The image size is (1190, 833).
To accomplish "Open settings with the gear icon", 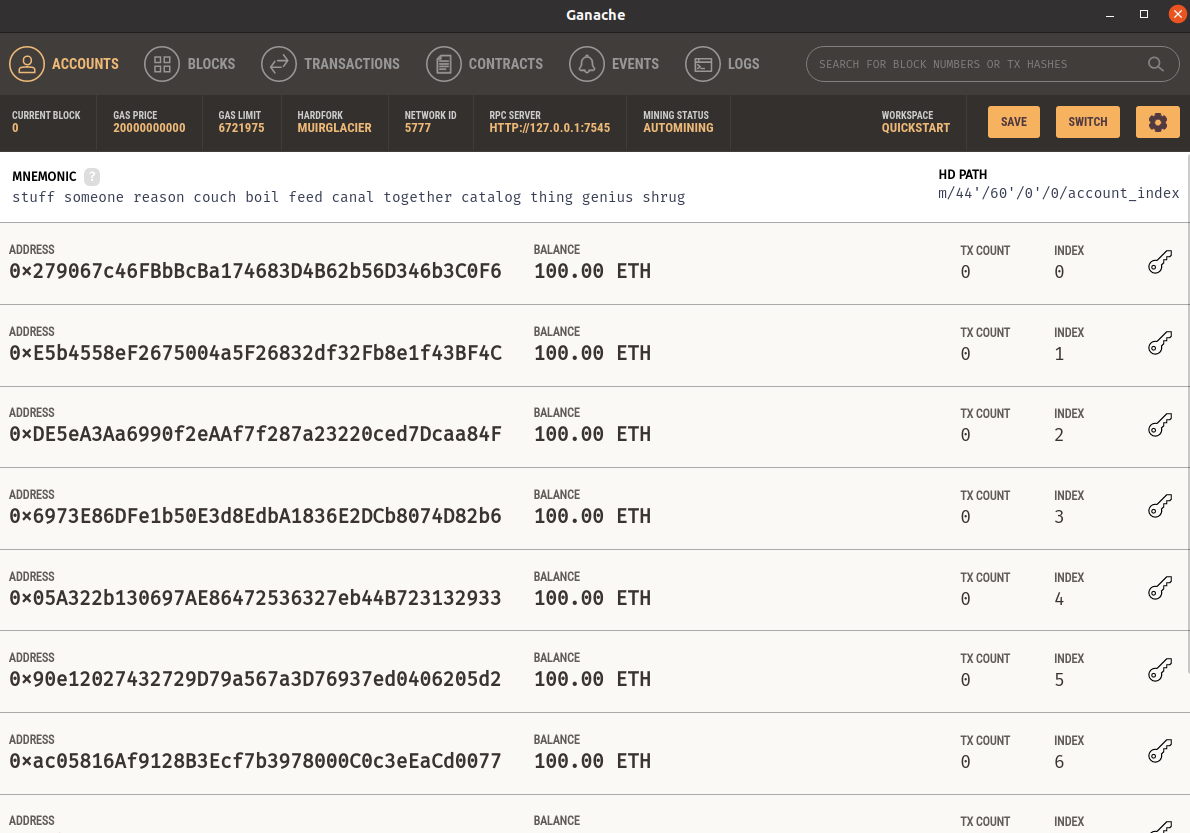I will (x=1157, y=121).
